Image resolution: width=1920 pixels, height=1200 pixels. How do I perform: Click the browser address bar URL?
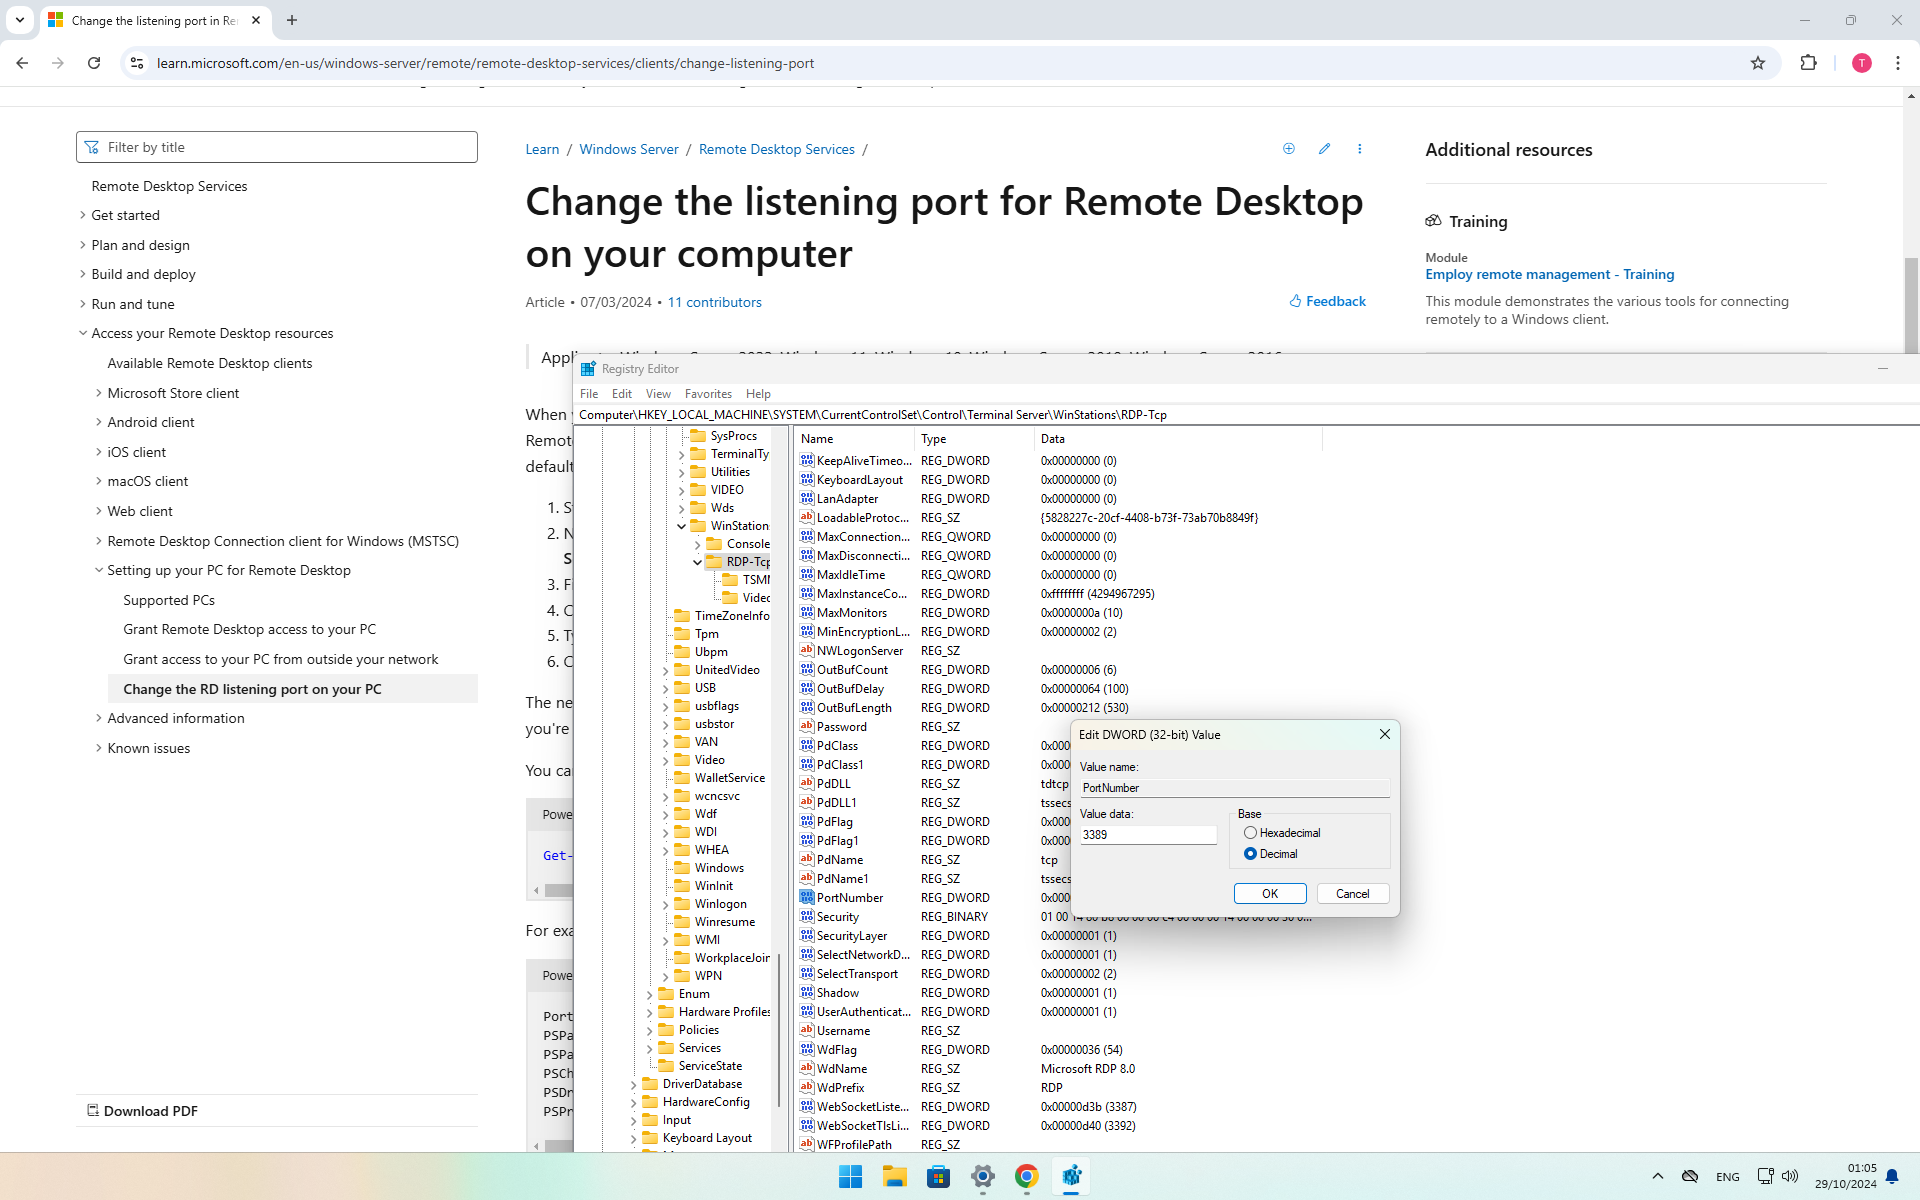pyautogui.click(x=485, y=63)
